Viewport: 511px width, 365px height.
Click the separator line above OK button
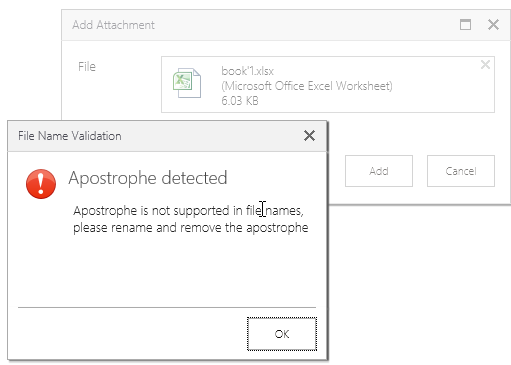[167, 307]
